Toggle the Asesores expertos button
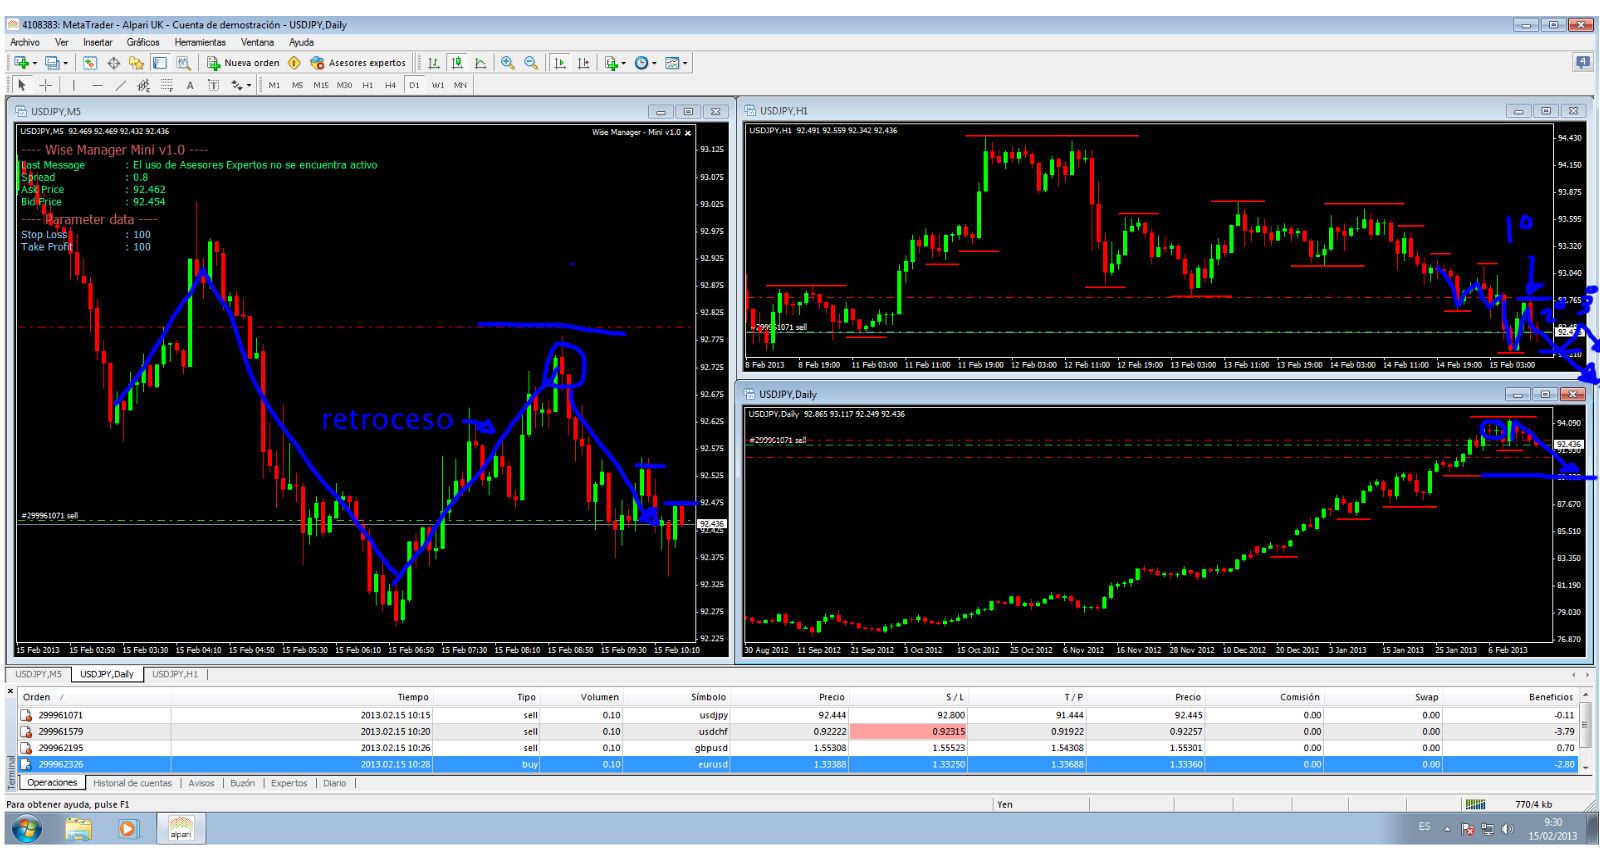Viewport: 1600px width, 850px height. [x=357, y=62]
